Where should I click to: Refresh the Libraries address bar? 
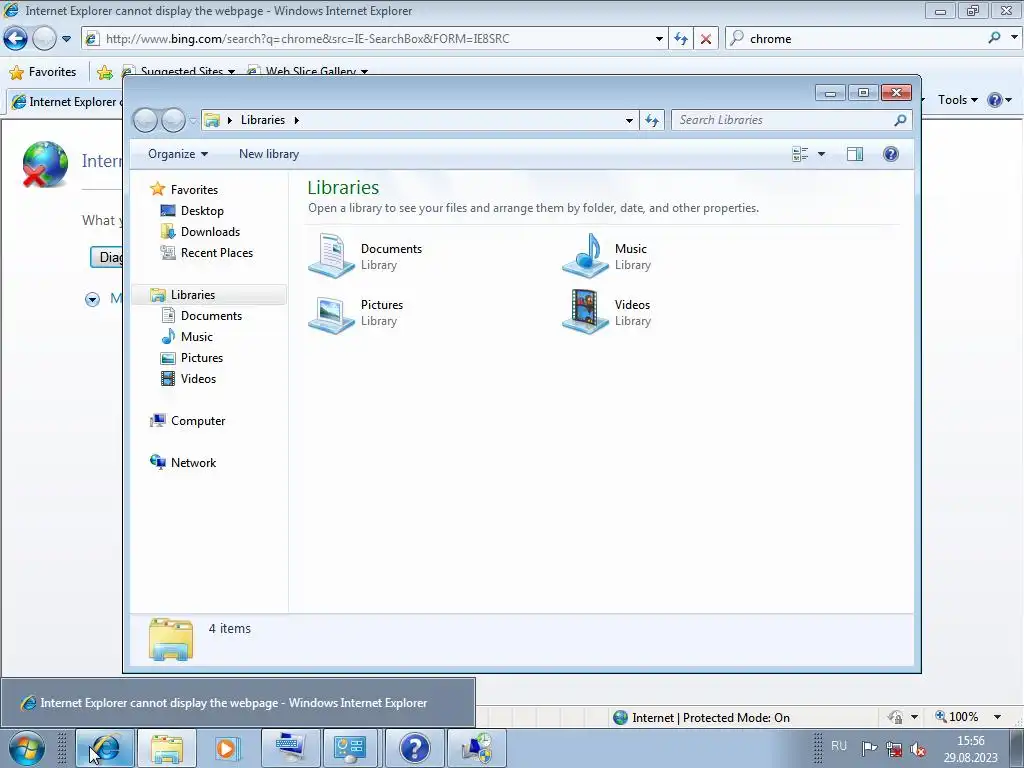pos(652,120)
